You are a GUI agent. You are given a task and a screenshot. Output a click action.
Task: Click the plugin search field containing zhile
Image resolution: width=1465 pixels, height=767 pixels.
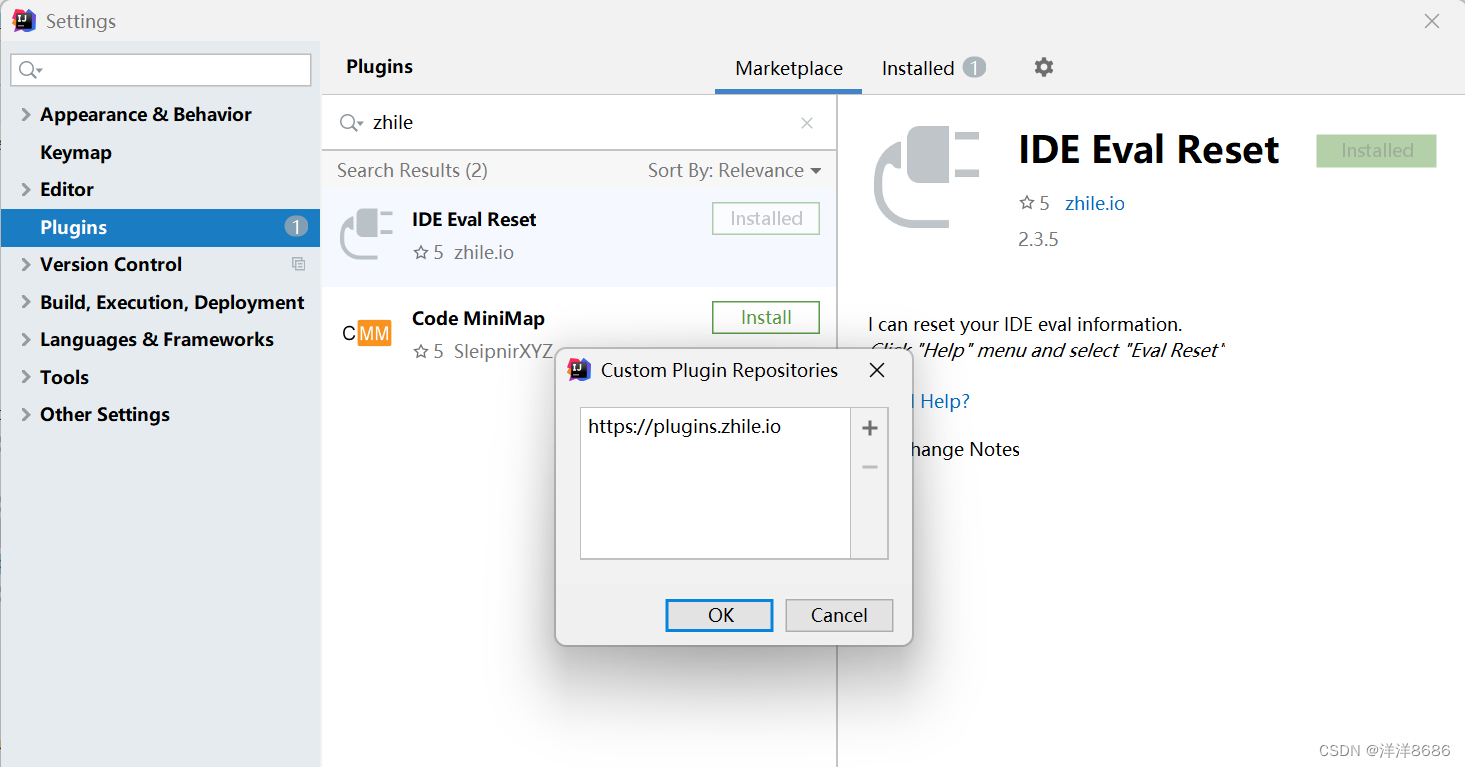[x=580, y=123]
